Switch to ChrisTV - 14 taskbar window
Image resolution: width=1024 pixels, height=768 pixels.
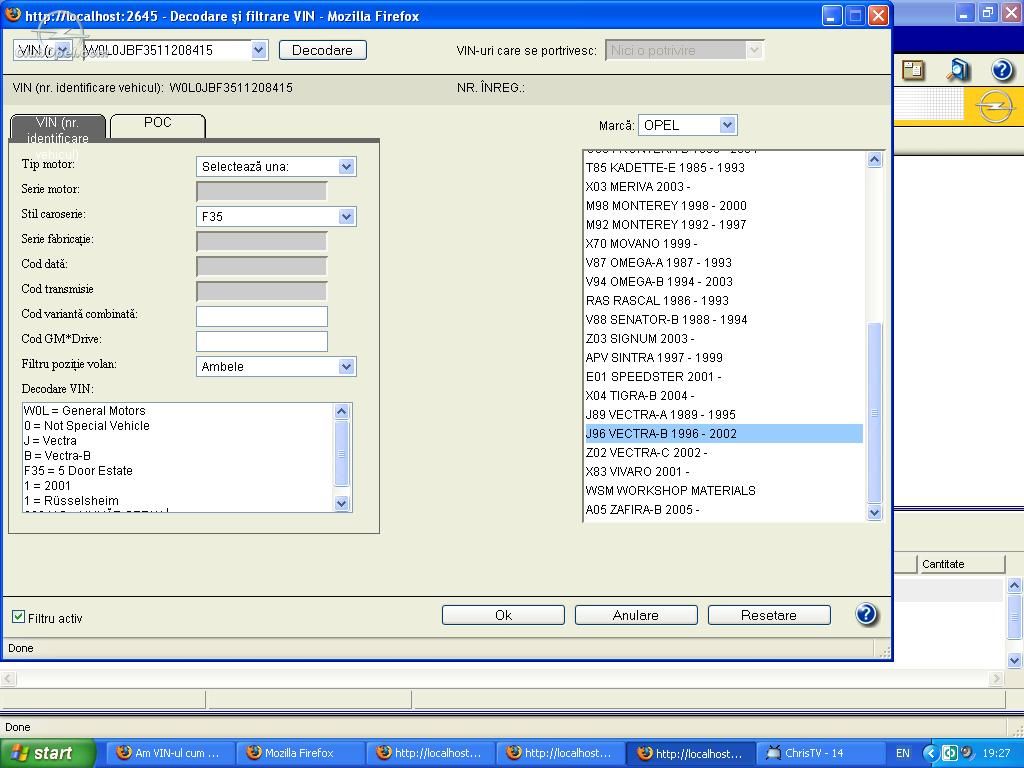820,753
